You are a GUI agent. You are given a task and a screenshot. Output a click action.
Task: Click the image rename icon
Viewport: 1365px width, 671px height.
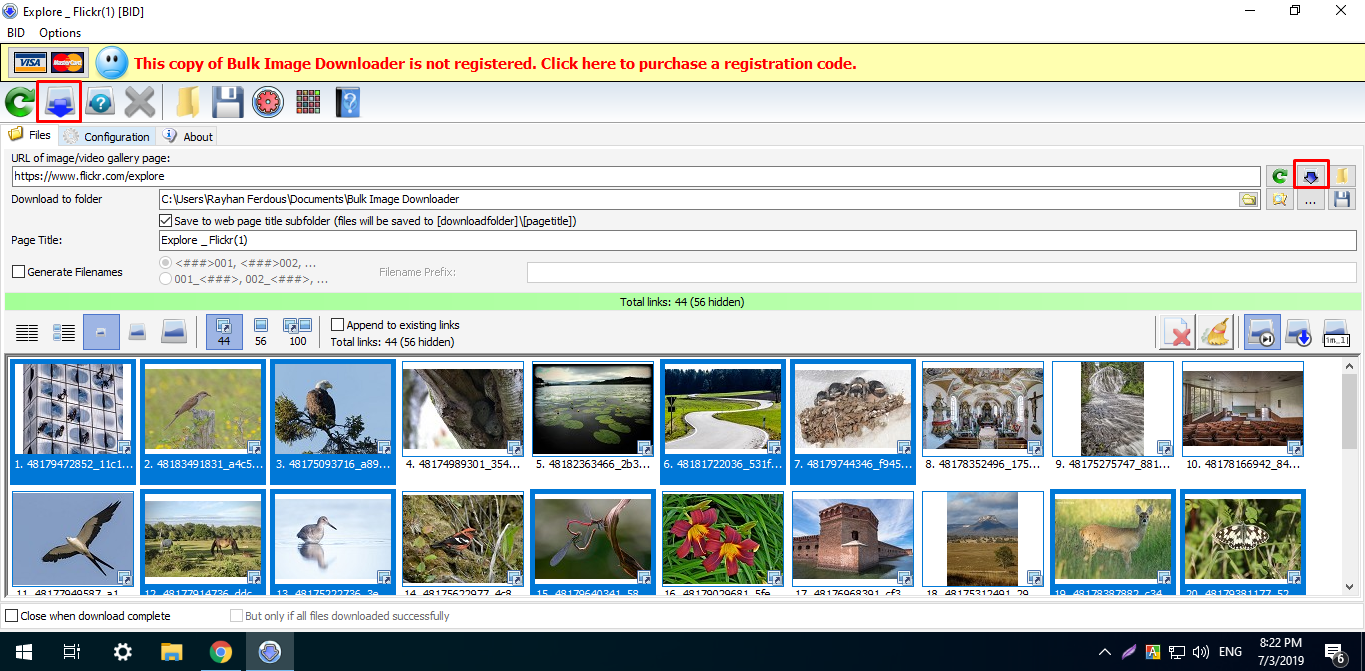[1336, 332]
